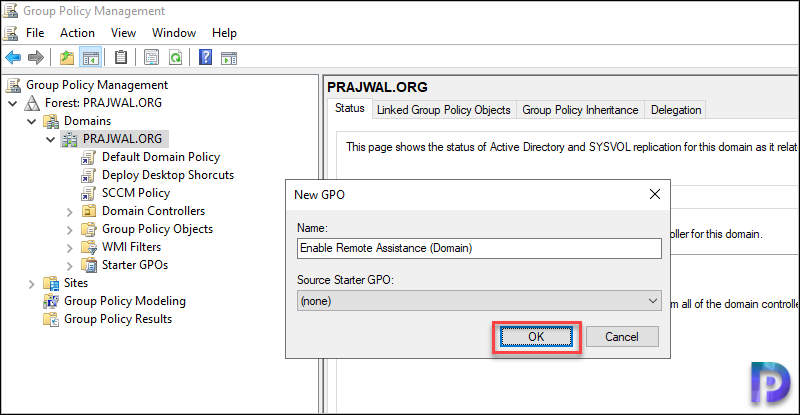The image size is (800, 415).
Task: Click the Back arrow toolbar icon
Action: coord(13,58)
